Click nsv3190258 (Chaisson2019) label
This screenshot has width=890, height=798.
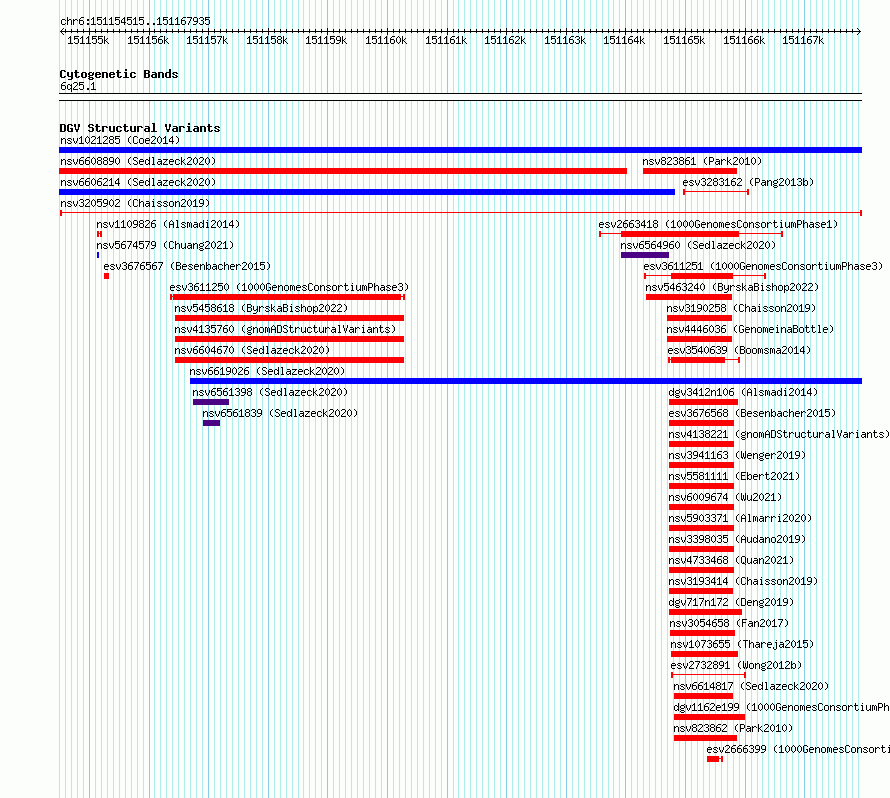[741, 308]
